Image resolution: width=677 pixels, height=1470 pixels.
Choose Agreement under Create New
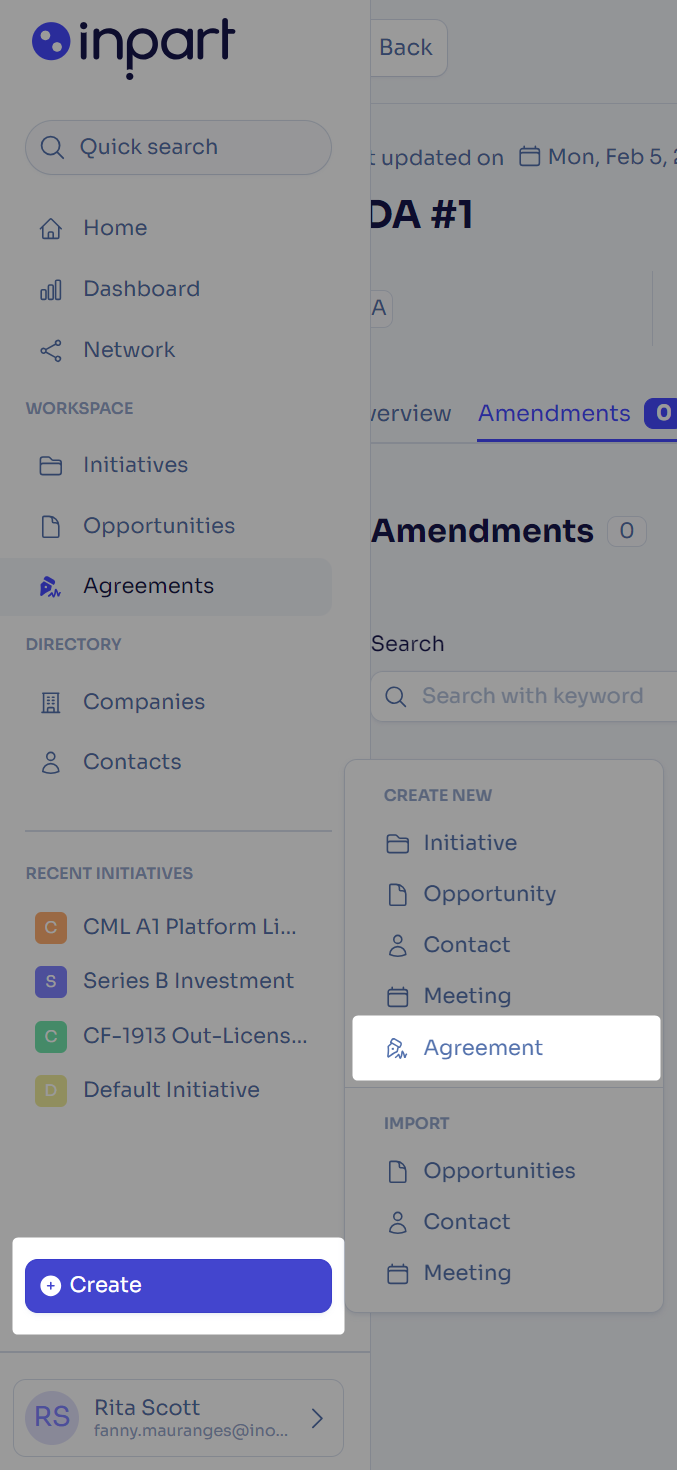click(506, 1048)
